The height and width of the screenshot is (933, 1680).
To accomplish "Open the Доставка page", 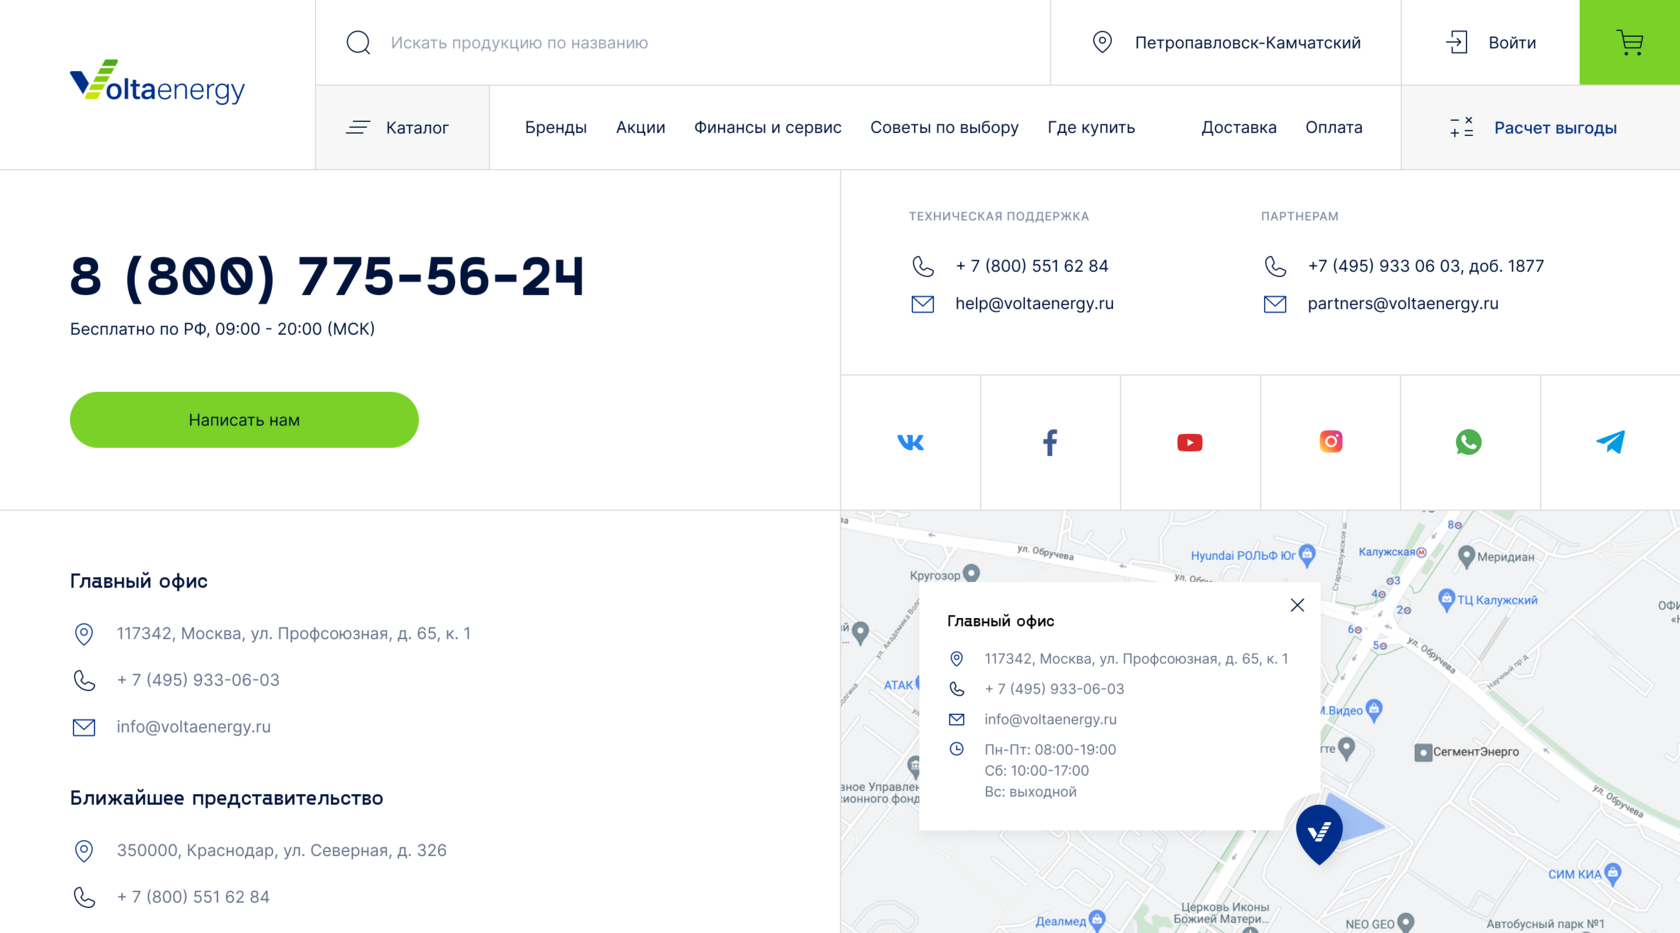I will pyautogui.click(x=1239, y=127).
